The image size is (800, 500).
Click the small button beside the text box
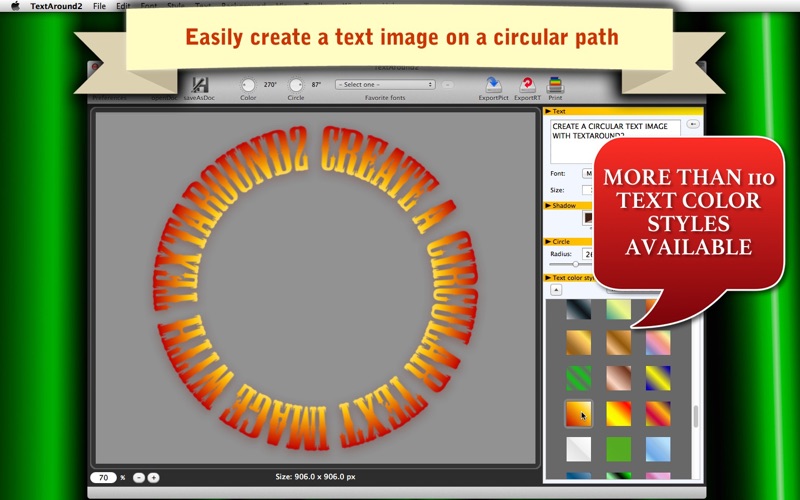[x=692, y=124]
